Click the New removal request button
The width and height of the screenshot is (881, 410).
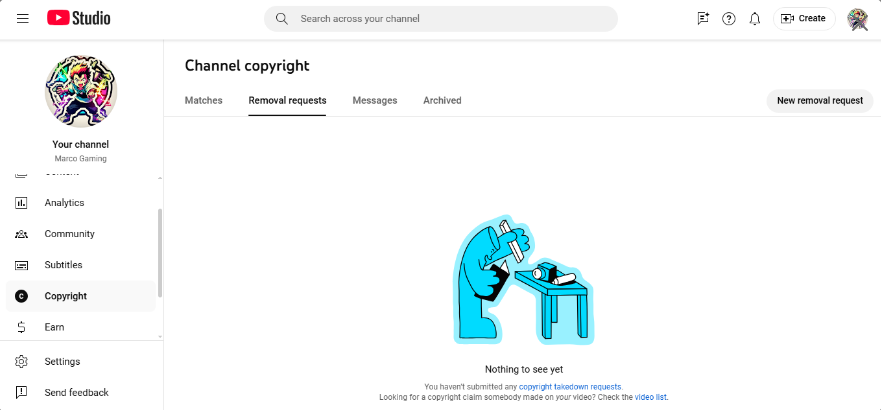(x=820, y=101)
